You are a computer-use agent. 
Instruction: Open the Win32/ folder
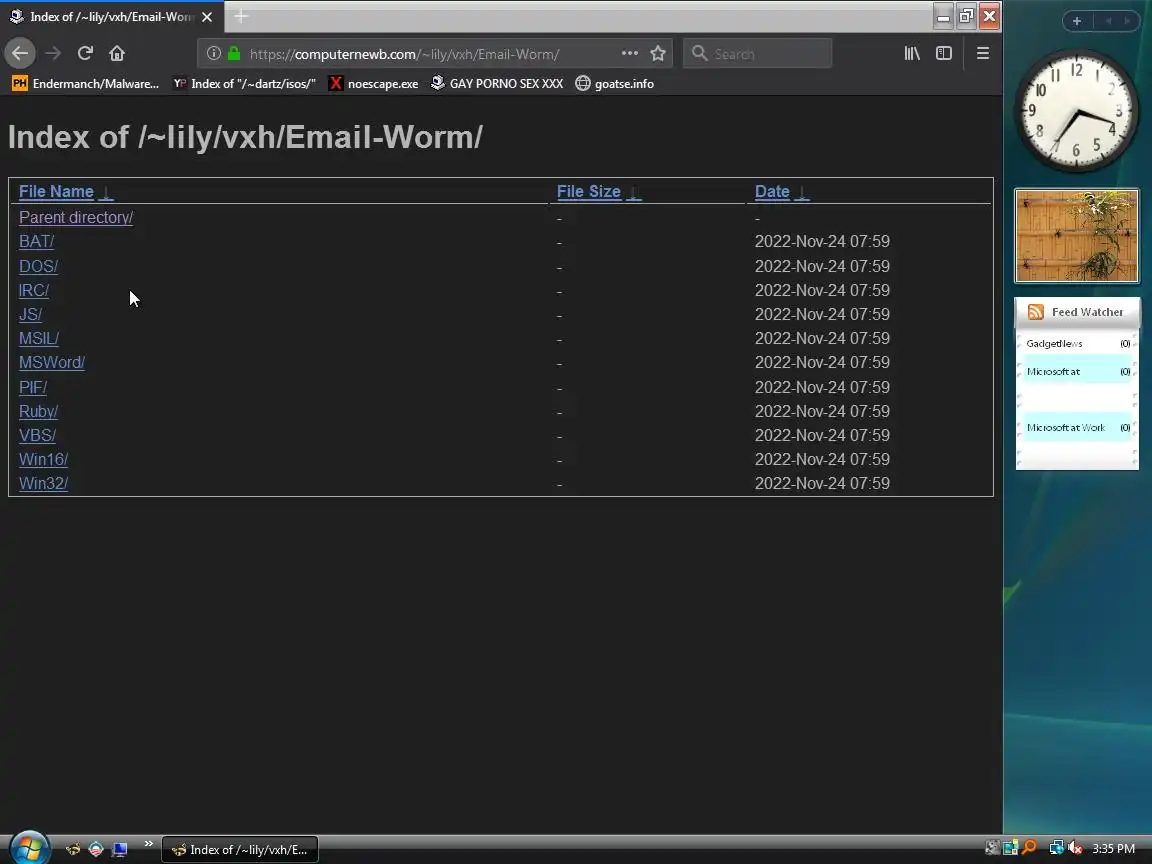[x=43, y=483]
